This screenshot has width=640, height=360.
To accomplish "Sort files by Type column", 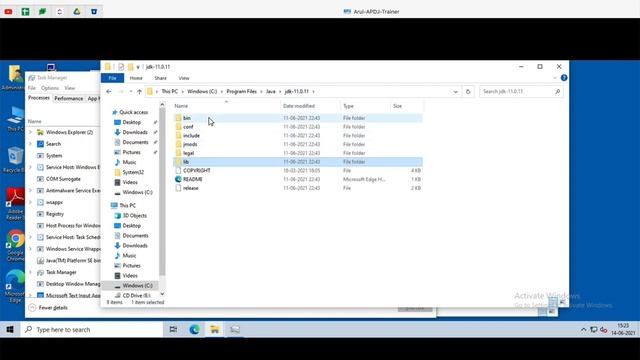I will point(365,106).
